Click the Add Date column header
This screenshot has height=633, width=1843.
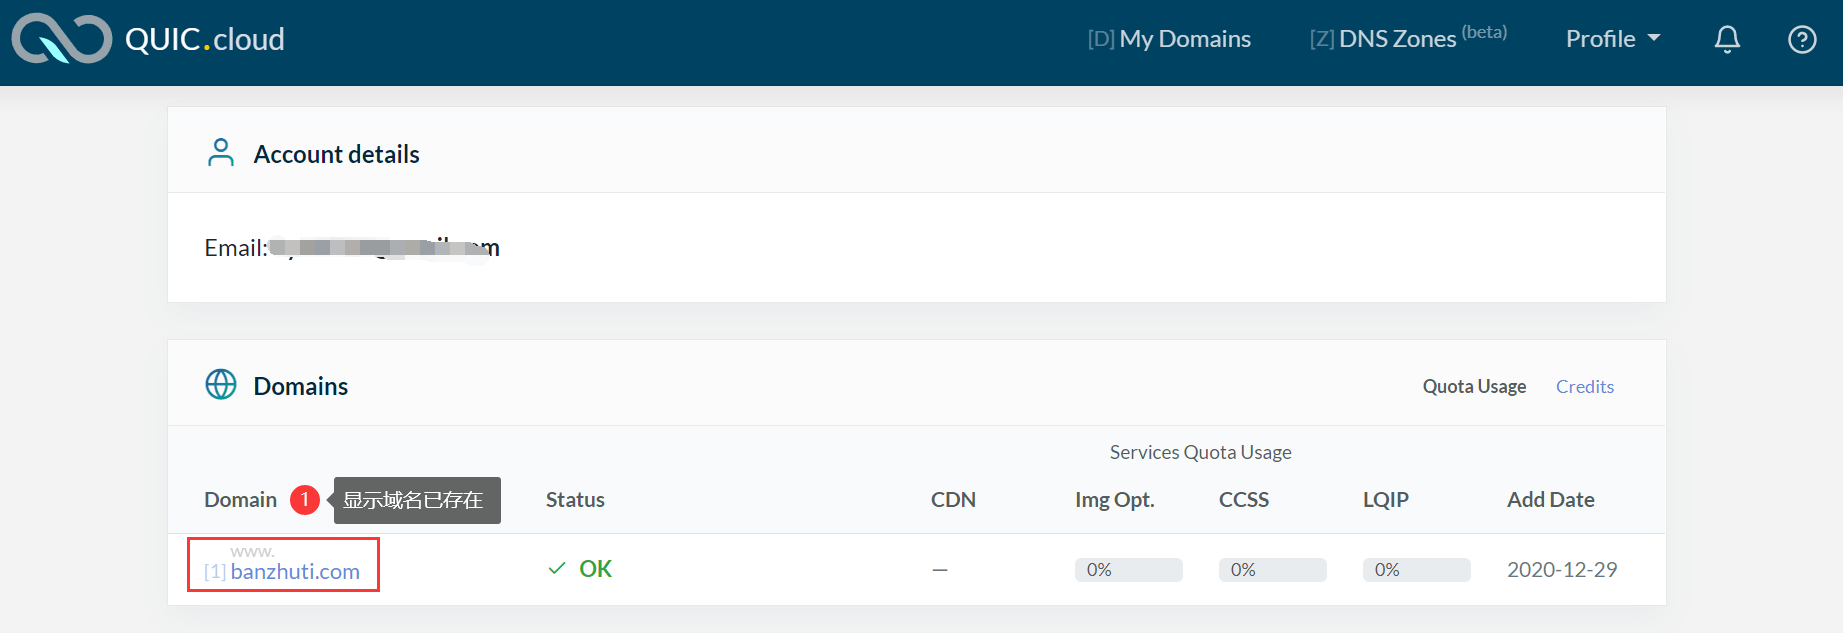click(x=1551, y=500)
